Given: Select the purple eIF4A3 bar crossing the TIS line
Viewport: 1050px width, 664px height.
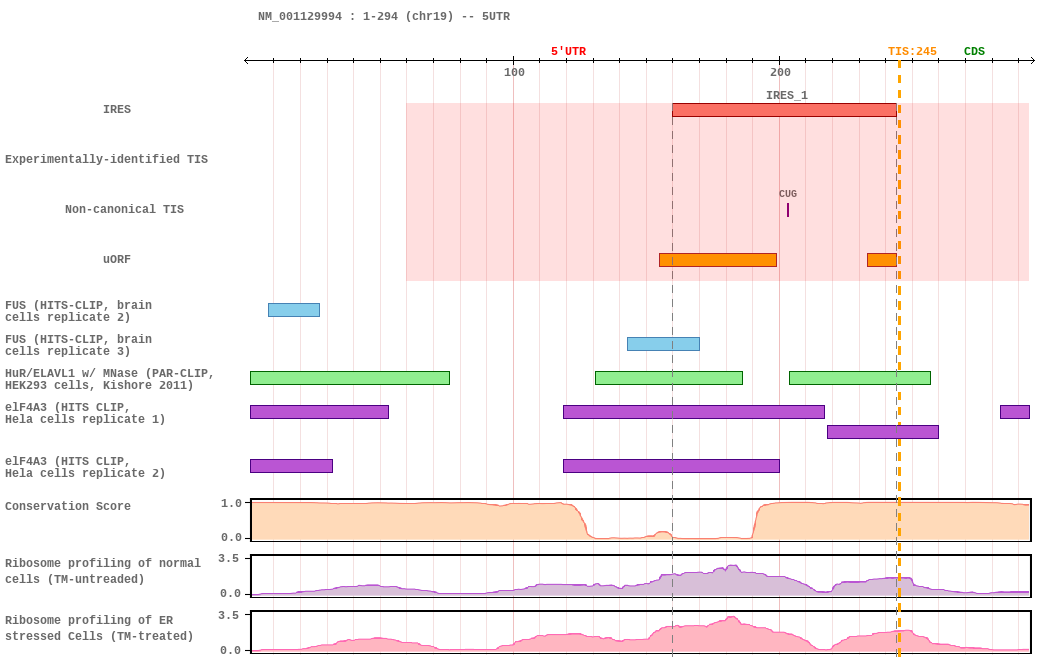Looking at the screenshot, I should (883, 432).
